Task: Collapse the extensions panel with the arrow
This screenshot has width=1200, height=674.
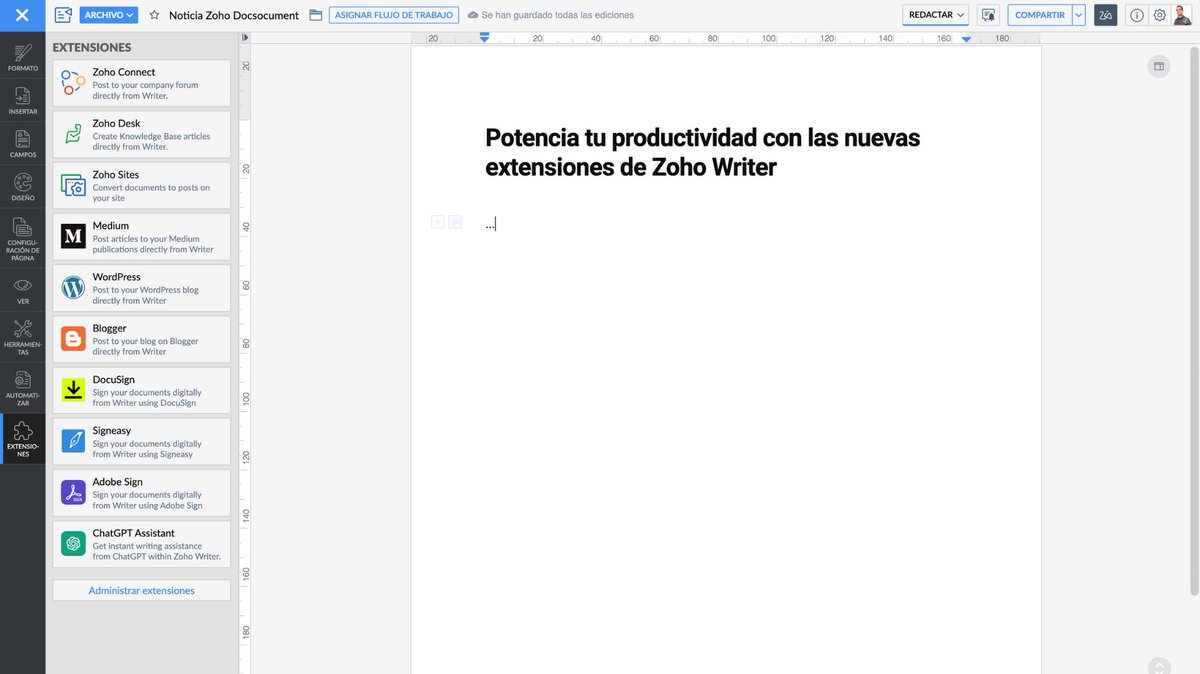Action: tap(245, 38)
